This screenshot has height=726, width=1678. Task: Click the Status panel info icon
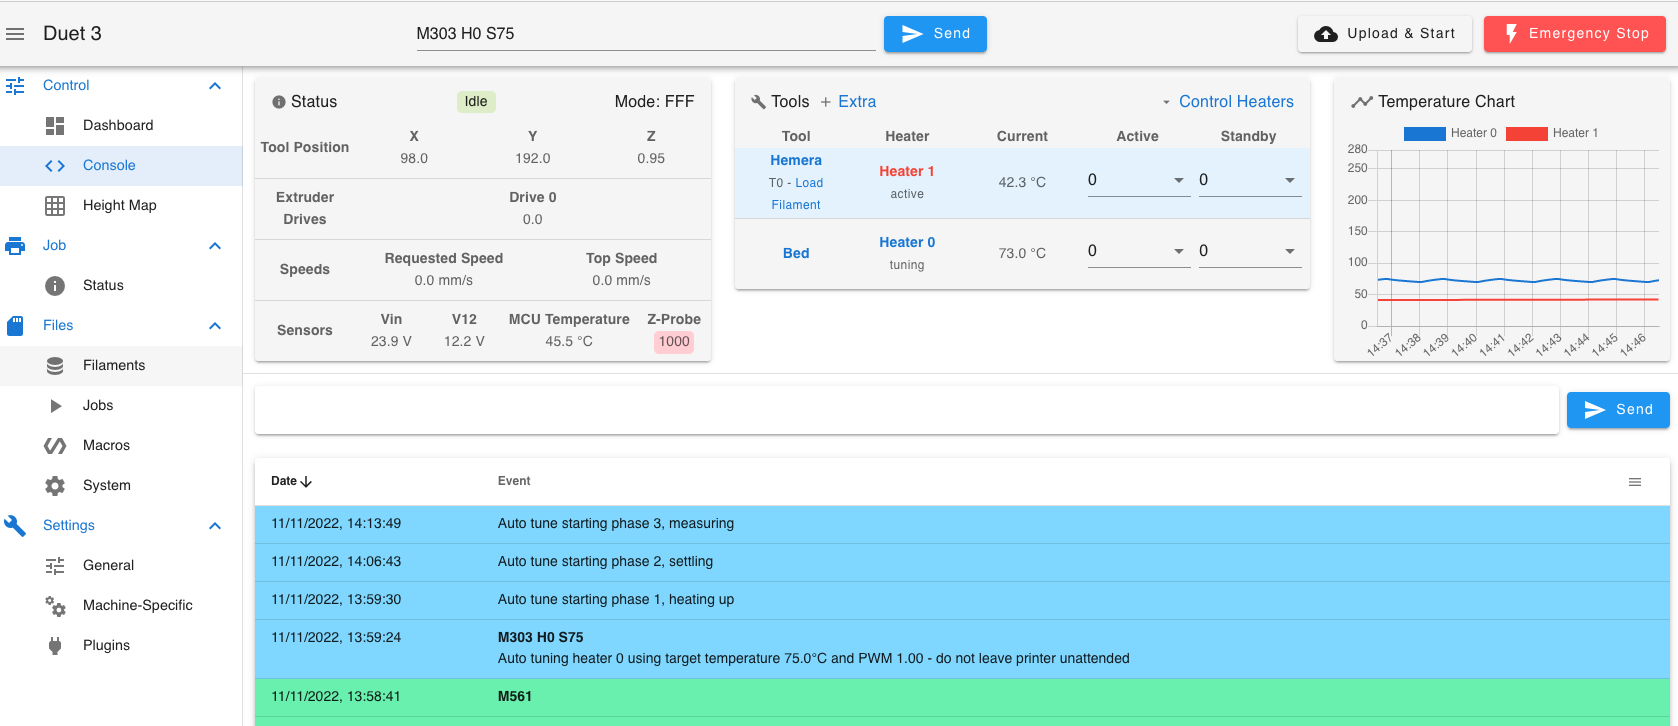click(x=279, y=102)
